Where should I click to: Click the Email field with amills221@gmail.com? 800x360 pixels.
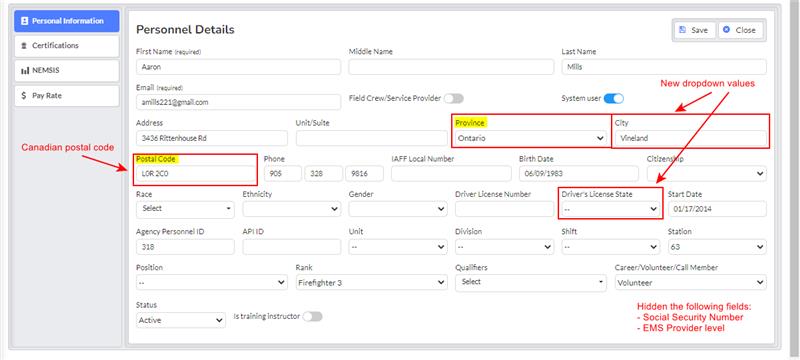click(x=238, y=102)
